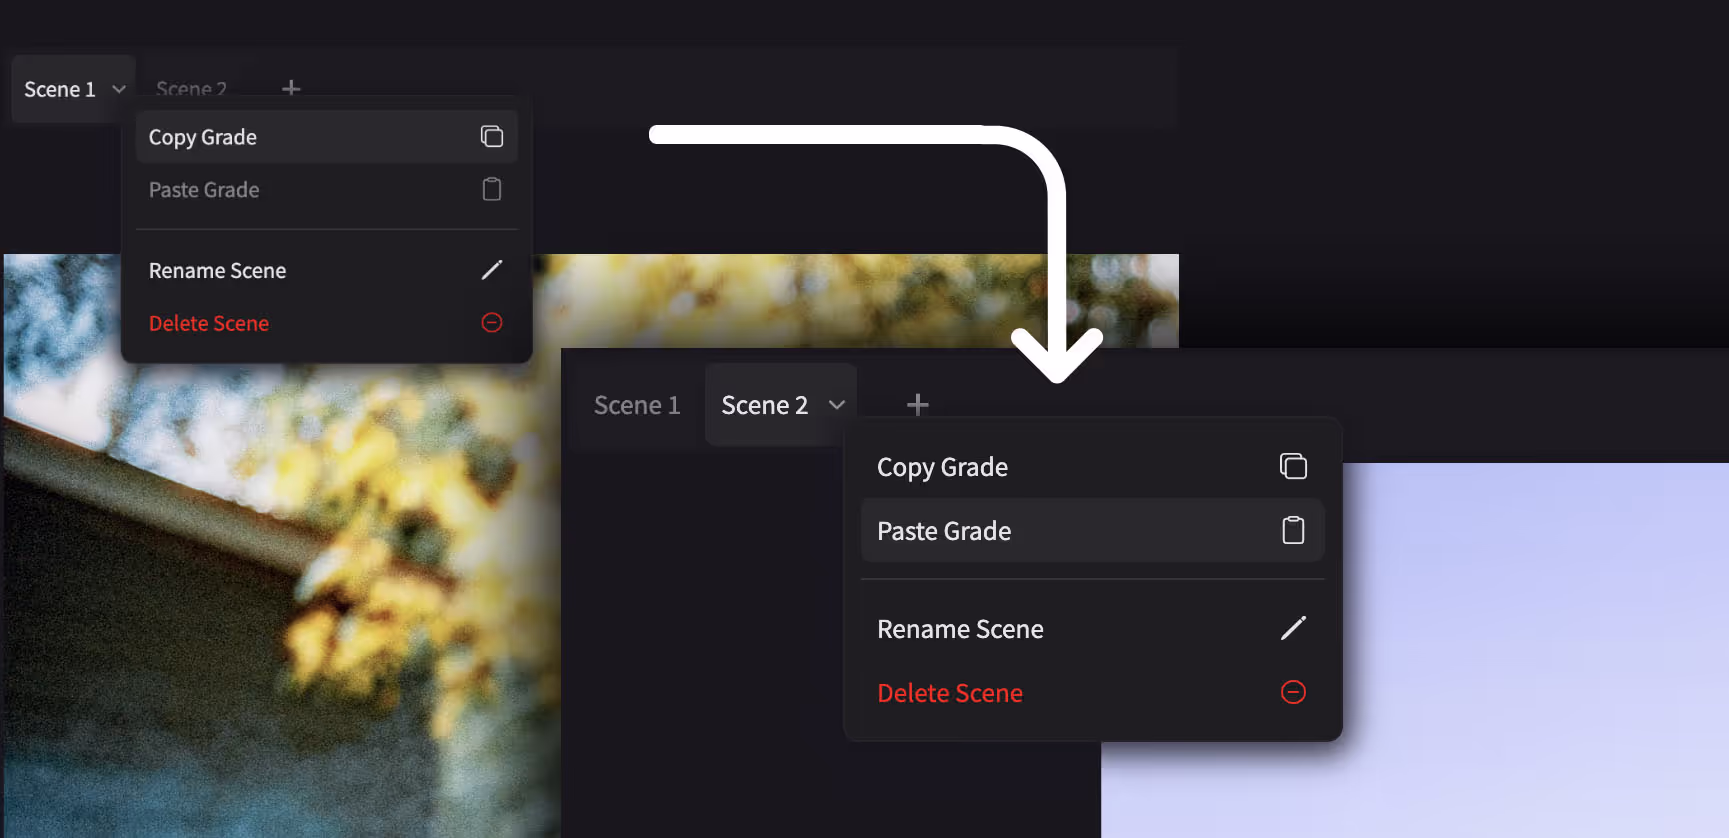Add a new scene with the upper plus icon
Viewport: 1729px width, 838px height.
(291, 89)
